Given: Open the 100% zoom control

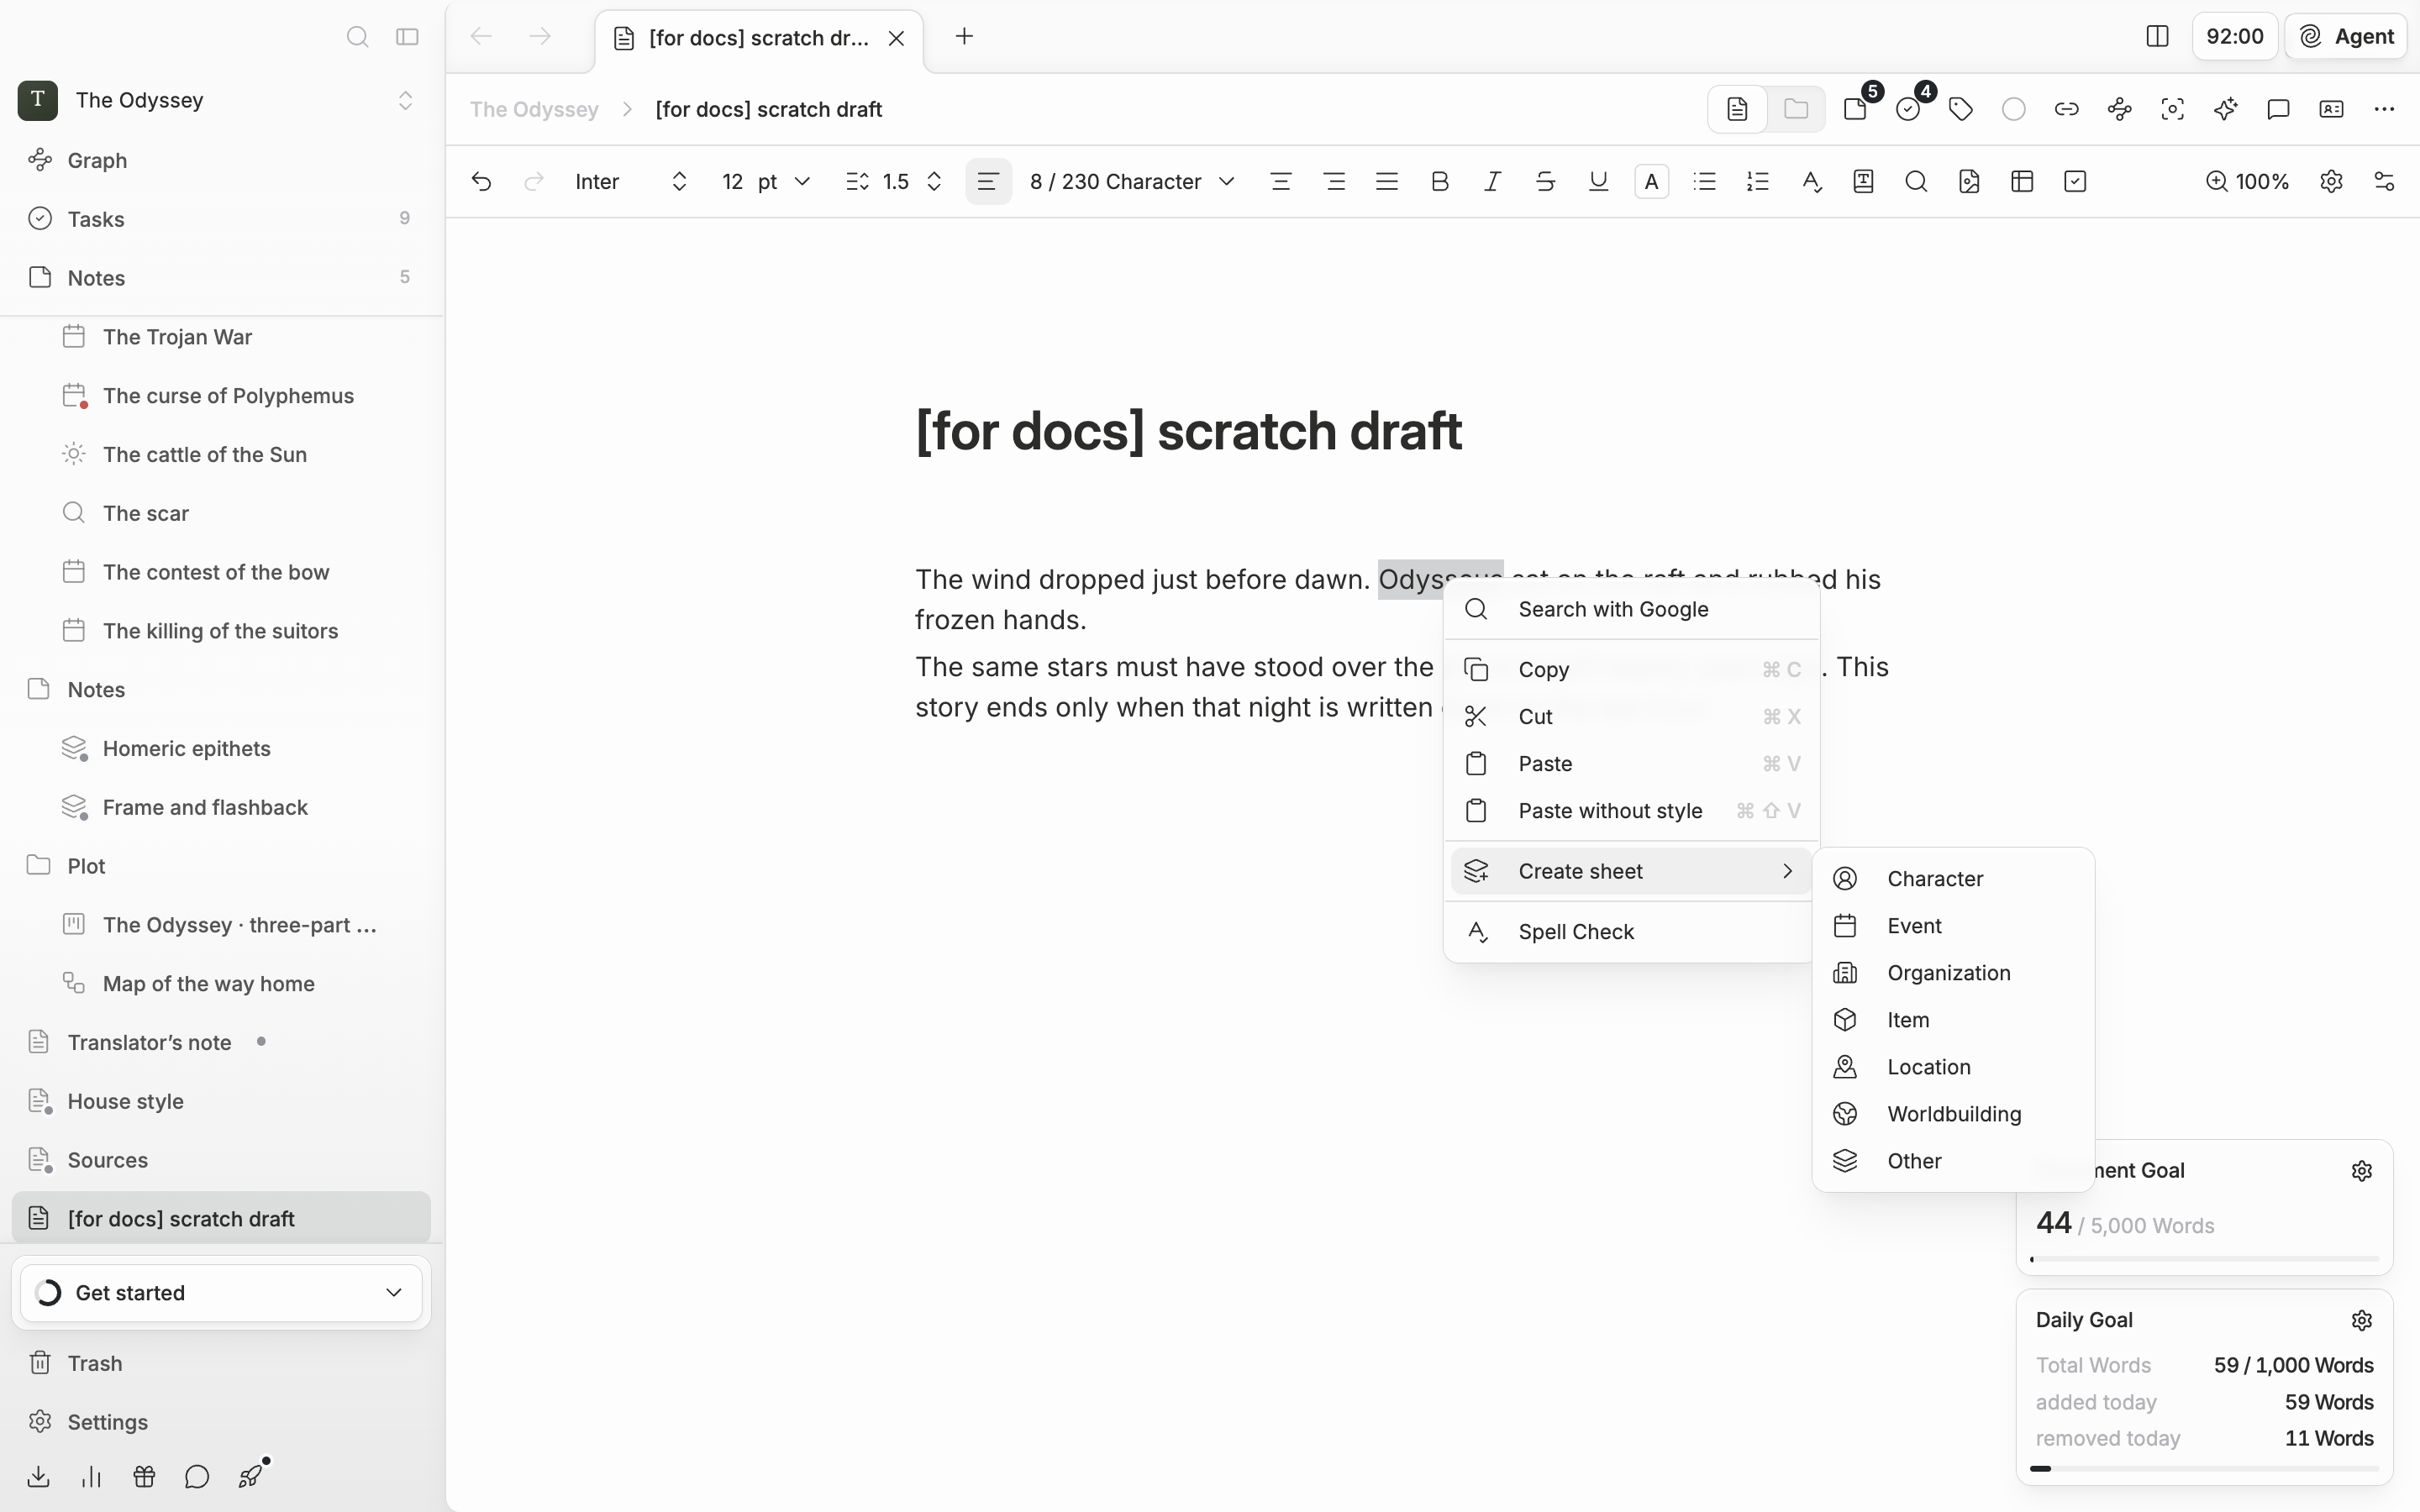Looking at the screenshot, I should [x=2247, y=181].
